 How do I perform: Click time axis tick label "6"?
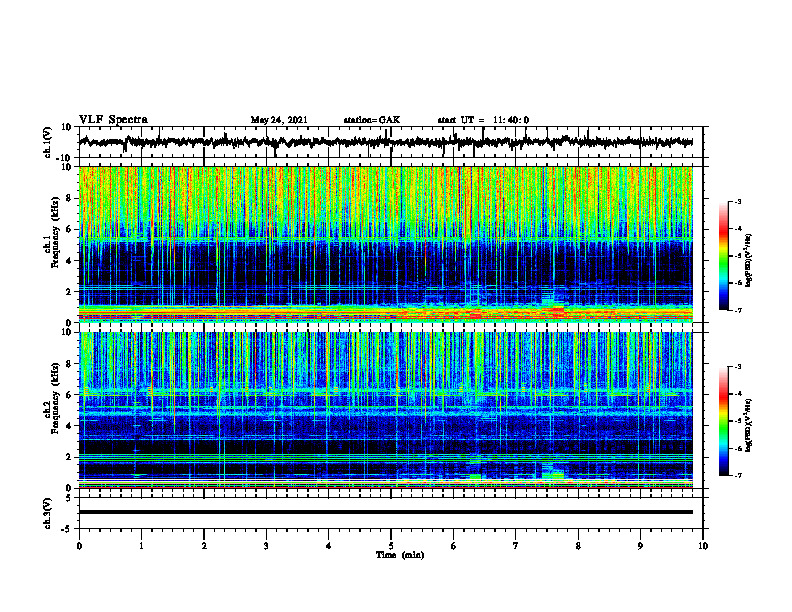coord(454,546)
